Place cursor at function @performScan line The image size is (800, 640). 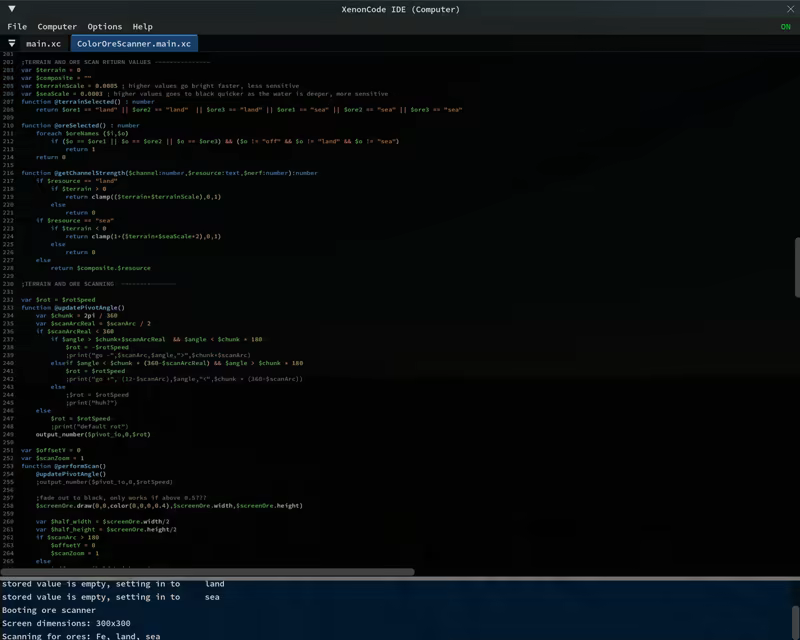[64, 466]
